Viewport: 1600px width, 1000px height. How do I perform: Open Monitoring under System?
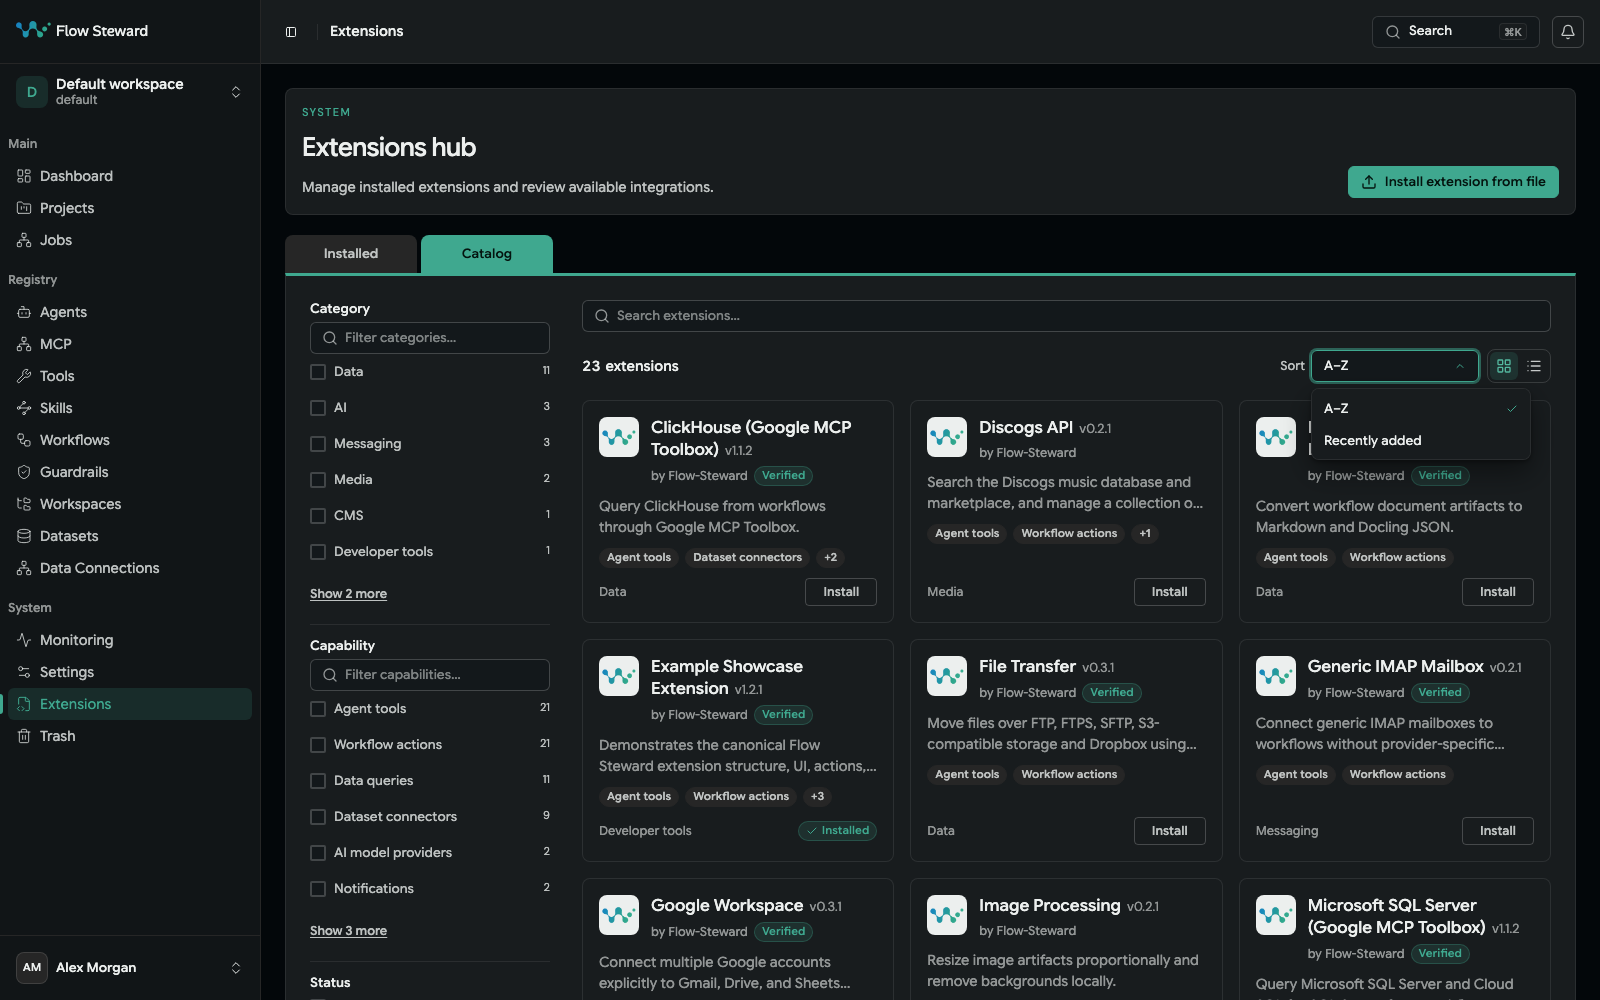point(130,640)
